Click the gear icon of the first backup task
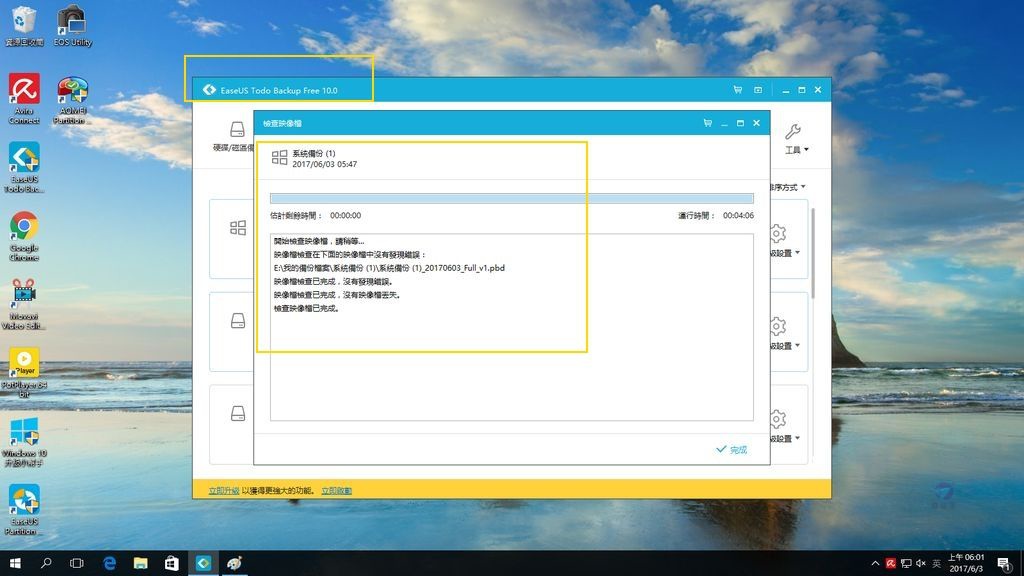 click(x=777, y=233)
